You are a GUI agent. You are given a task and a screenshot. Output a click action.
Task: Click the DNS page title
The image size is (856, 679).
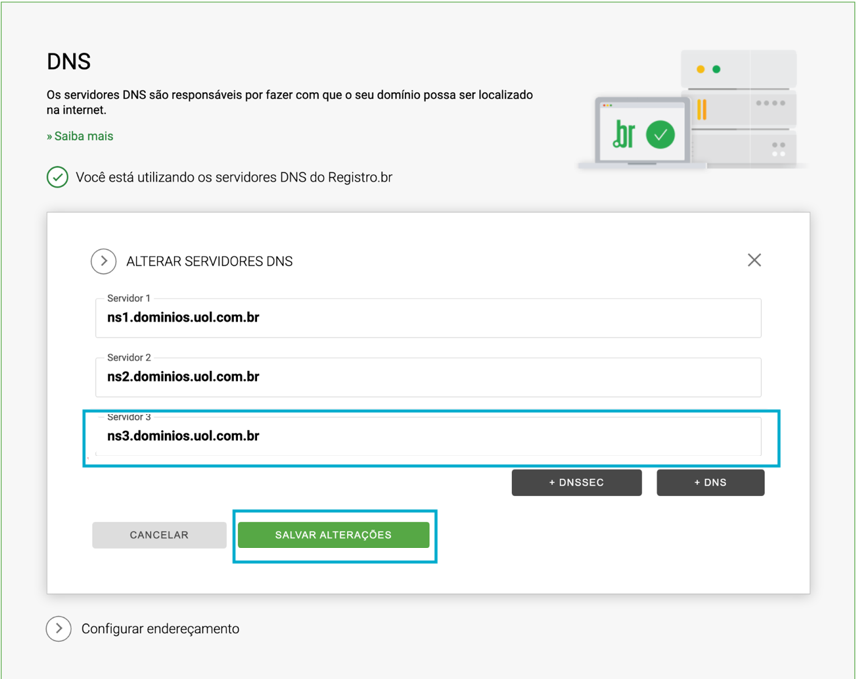69,62
